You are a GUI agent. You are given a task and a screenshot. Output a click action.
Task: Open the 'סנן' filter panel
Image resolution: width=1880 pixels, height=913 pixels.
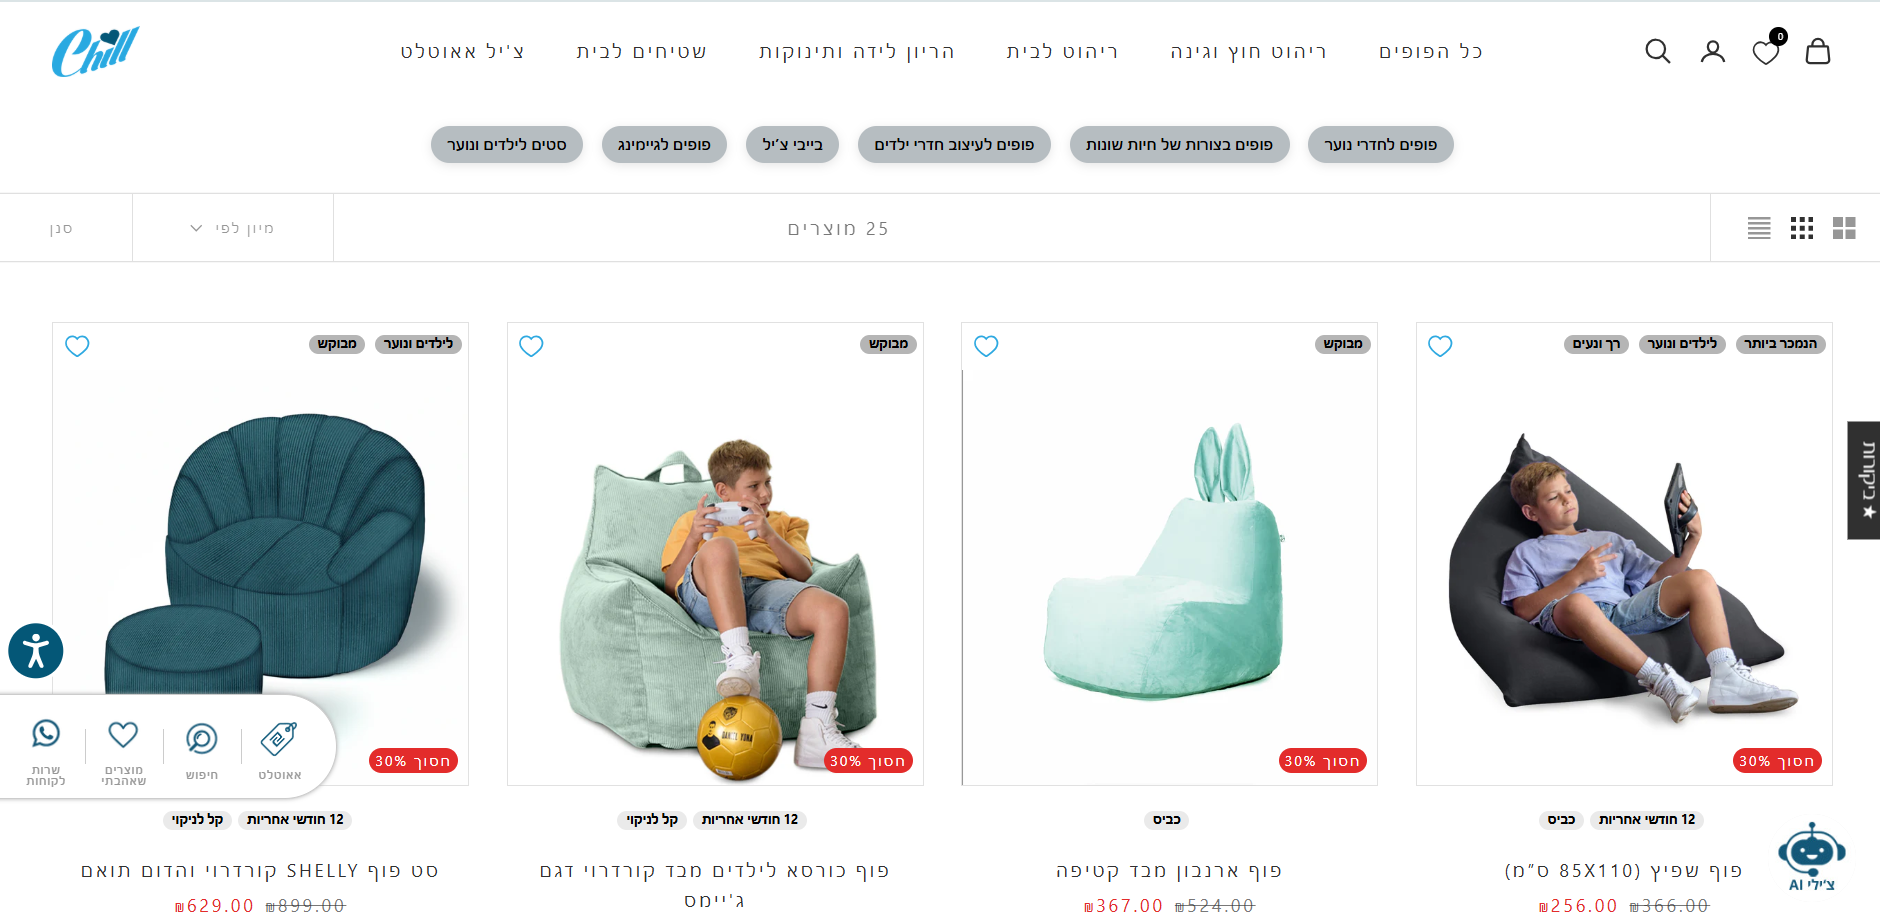tap(61, 228)
